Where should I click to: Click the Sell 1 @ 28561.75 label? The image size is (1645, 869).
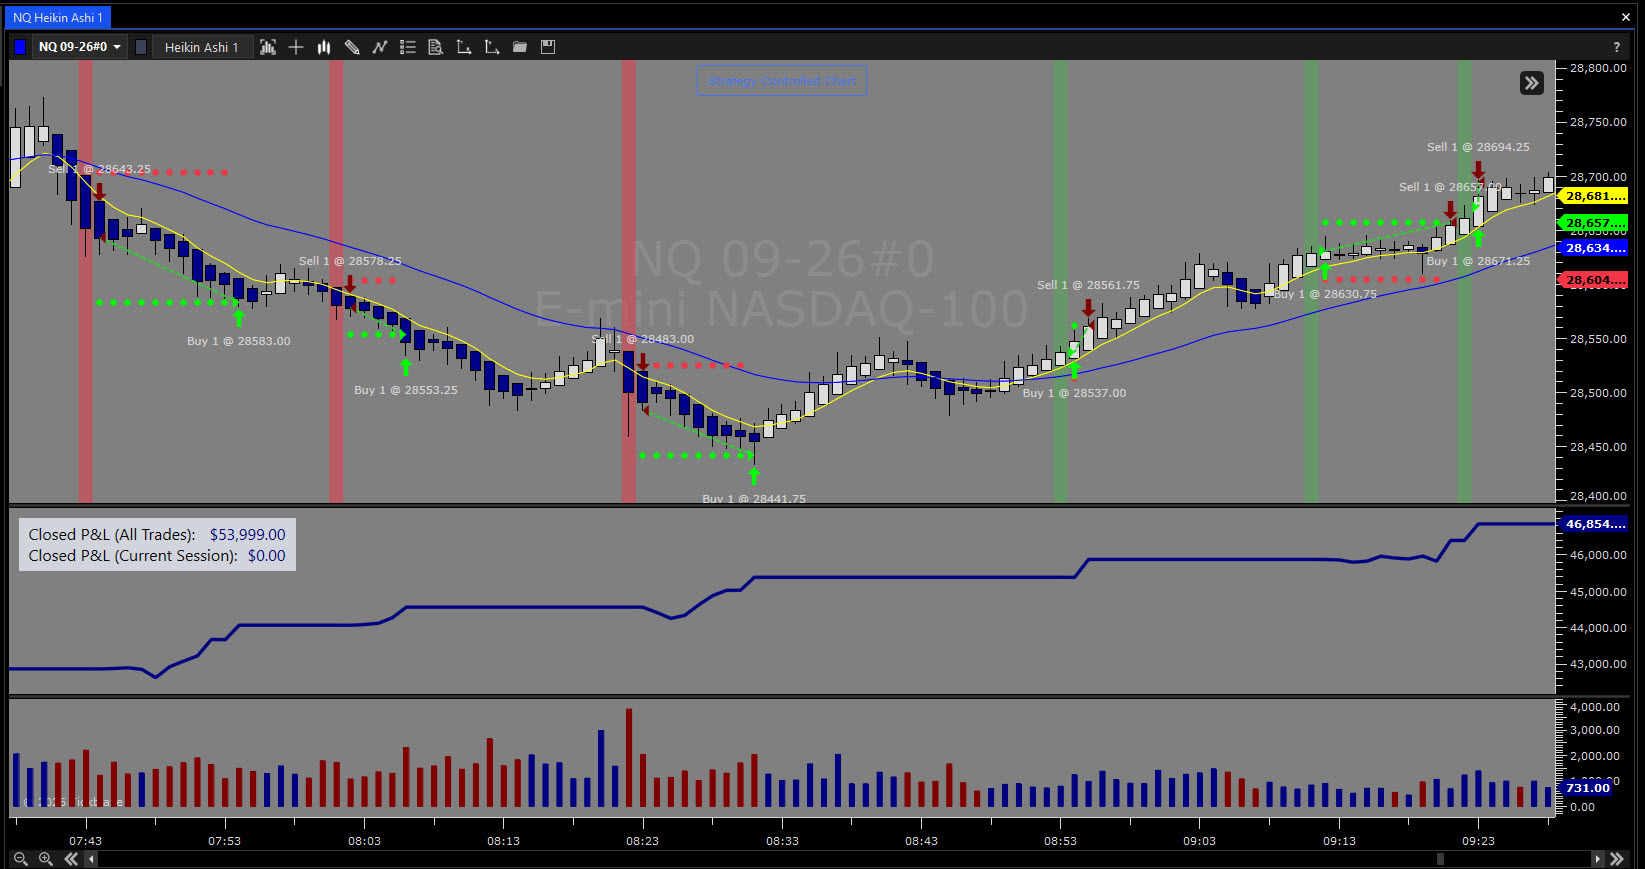point(1088,285)
